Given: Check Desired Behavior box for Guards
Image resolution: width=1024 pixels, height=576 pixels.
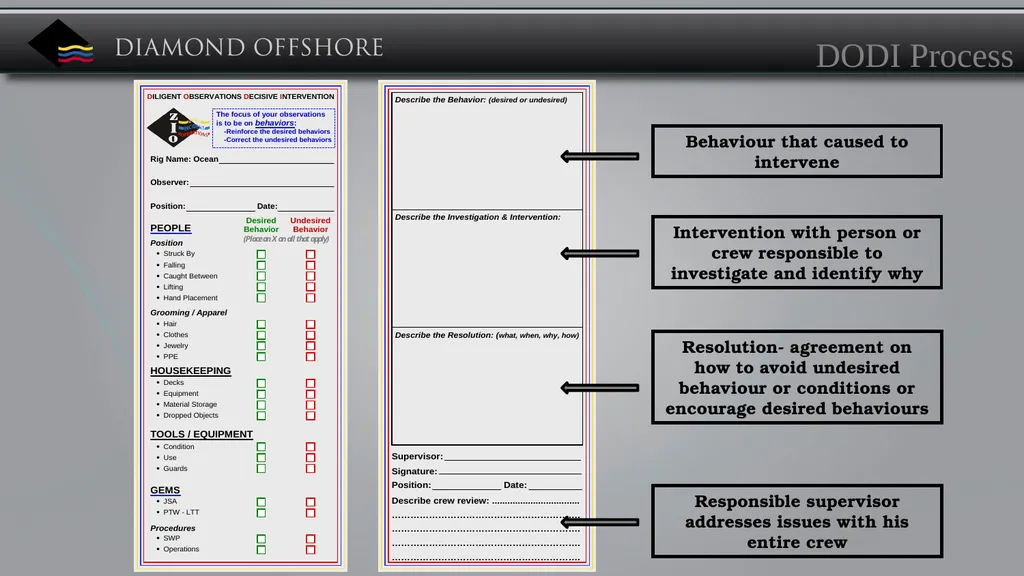Looking at the screenshot, I should [261, 468].
